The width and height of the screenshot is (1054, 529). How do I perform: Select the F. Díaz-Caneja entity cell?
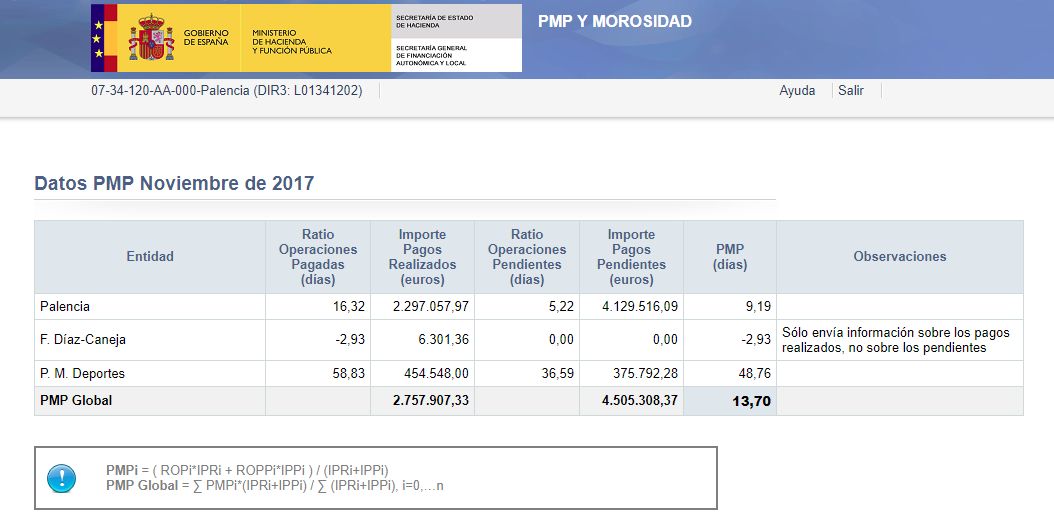(83, 340)
